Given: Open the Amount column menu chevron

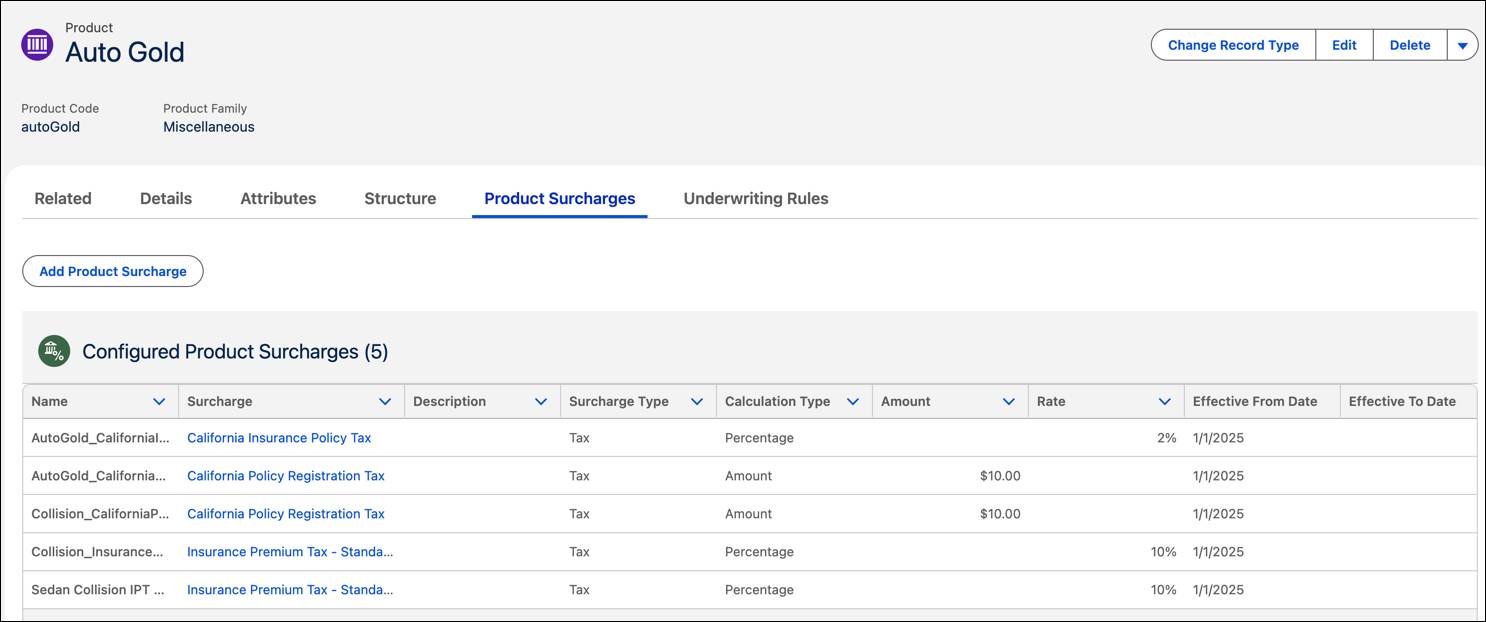Looking at the screenshot, I should (x=1009, y=402).
